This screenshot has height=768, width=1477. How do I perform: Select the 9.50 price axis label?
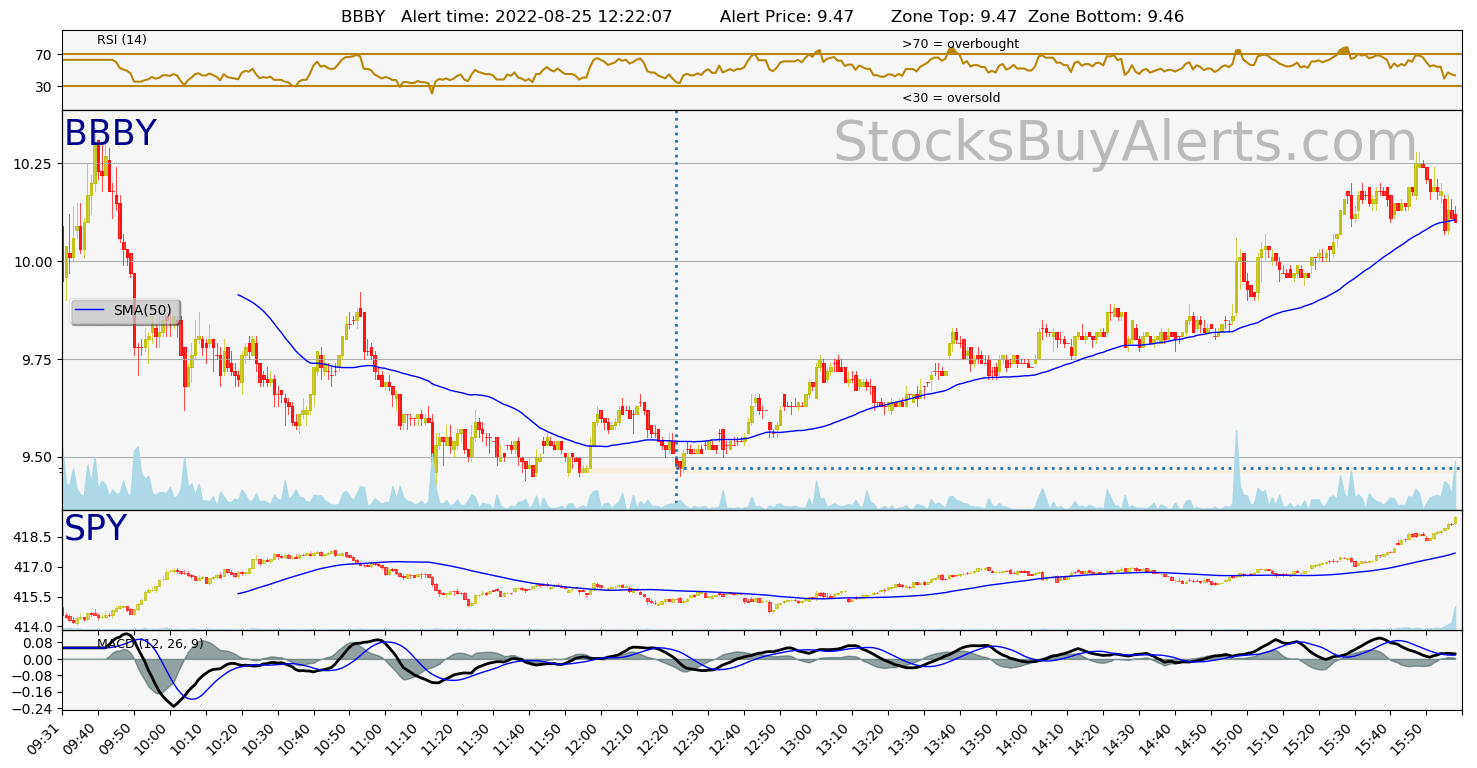pyautogui.click(x=38, y=457)
